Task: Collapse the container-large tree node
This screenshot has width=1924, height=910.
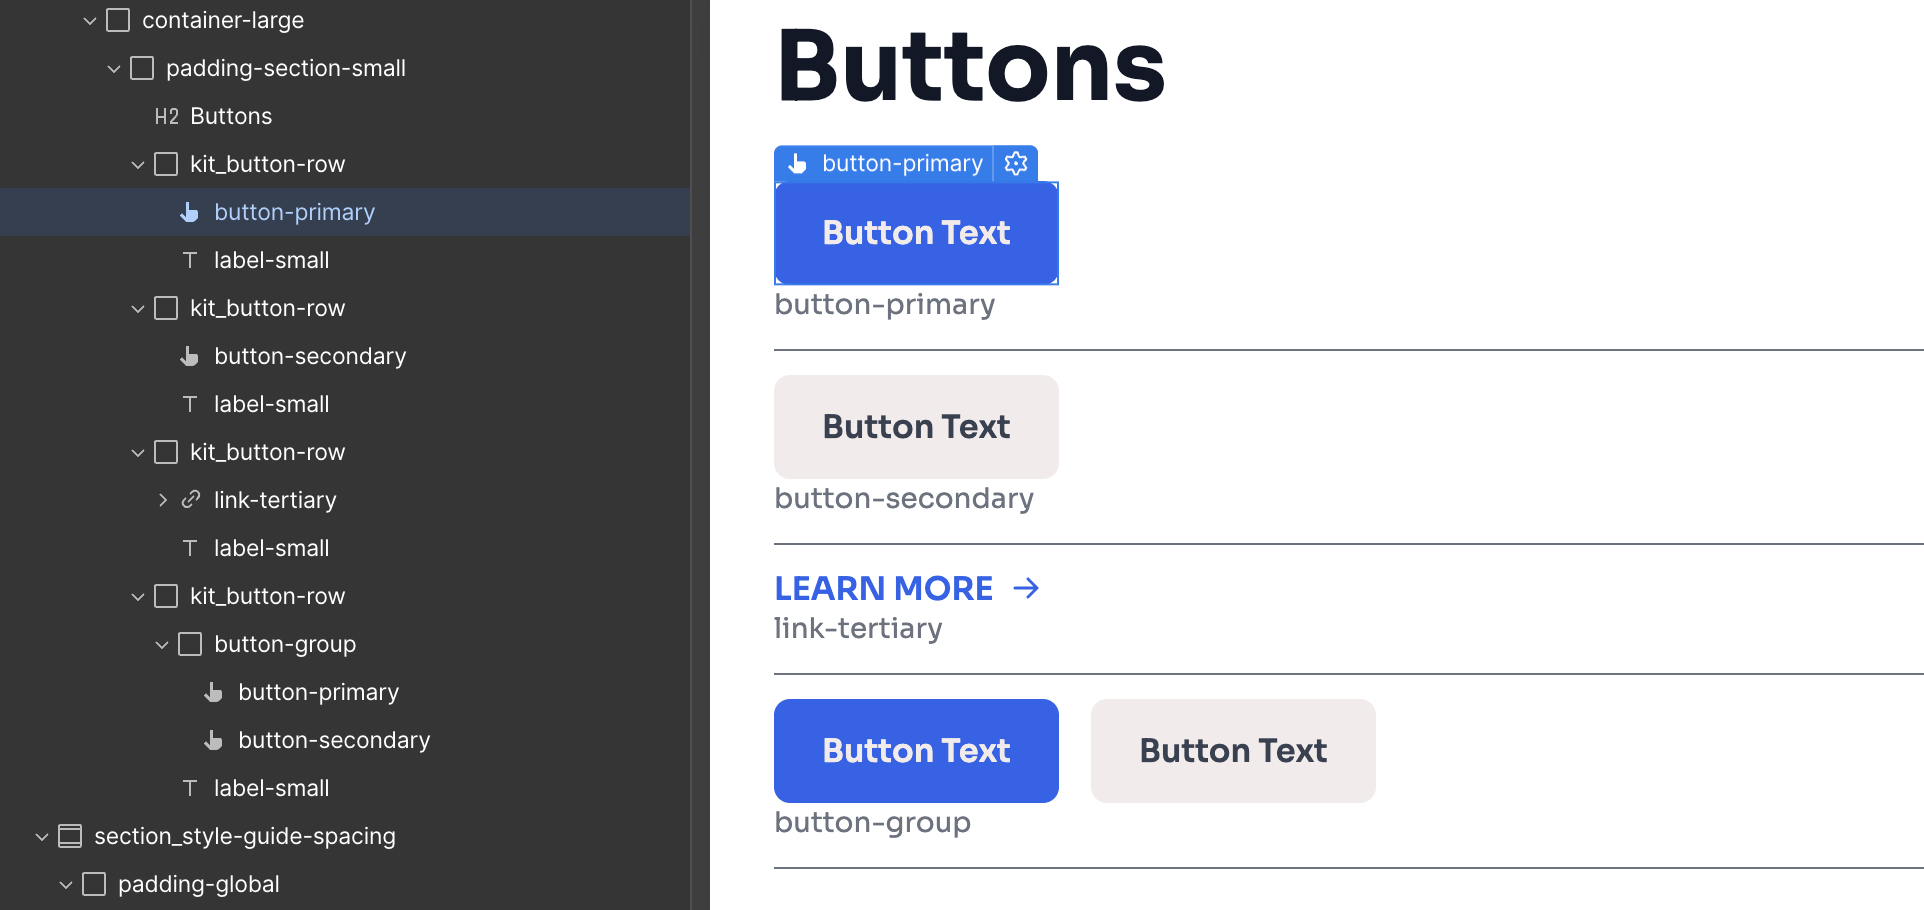Action: (x=90, y=20)
